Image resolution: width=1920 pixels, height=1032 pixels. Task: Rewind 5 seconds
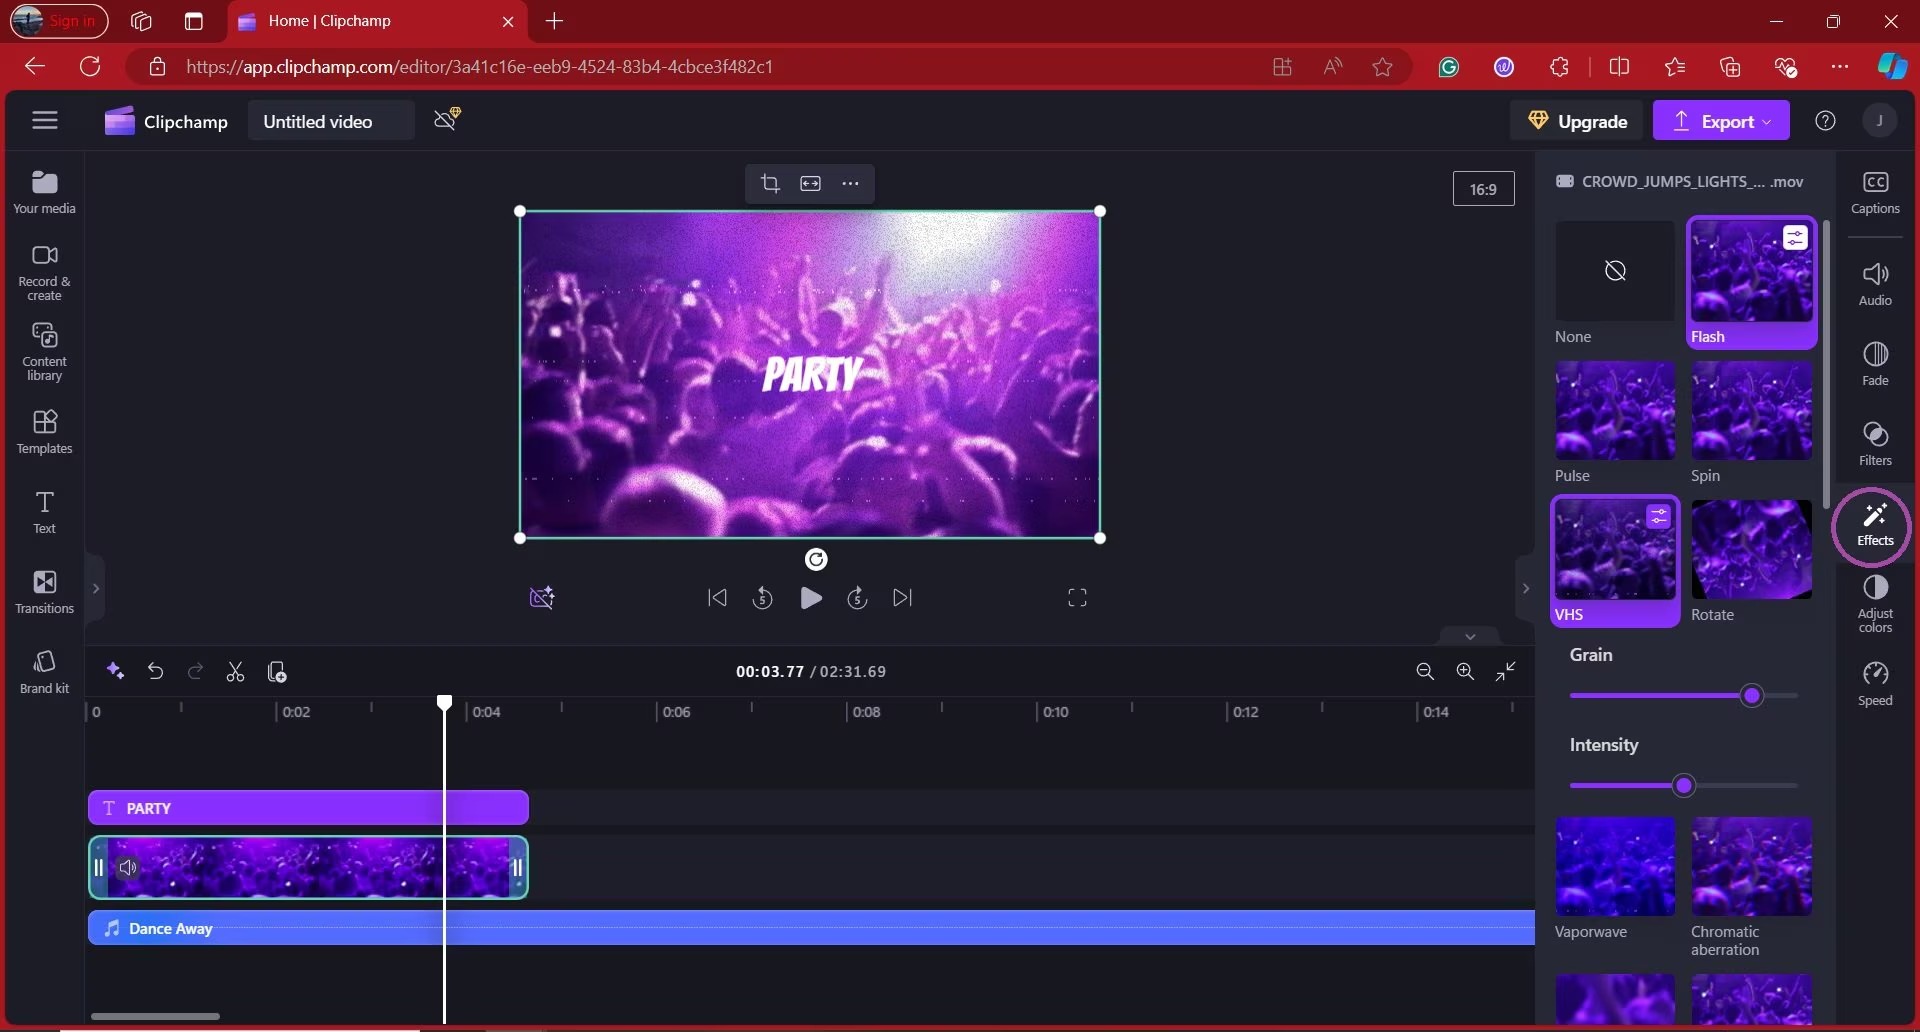click(763, 598)
